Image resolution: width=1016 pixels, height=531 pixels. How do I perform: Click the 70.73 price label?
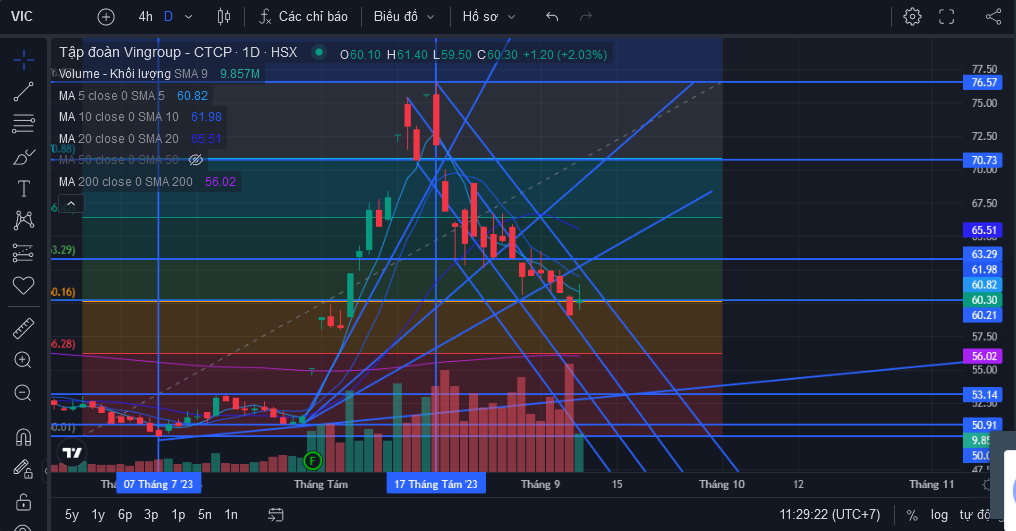984,160
